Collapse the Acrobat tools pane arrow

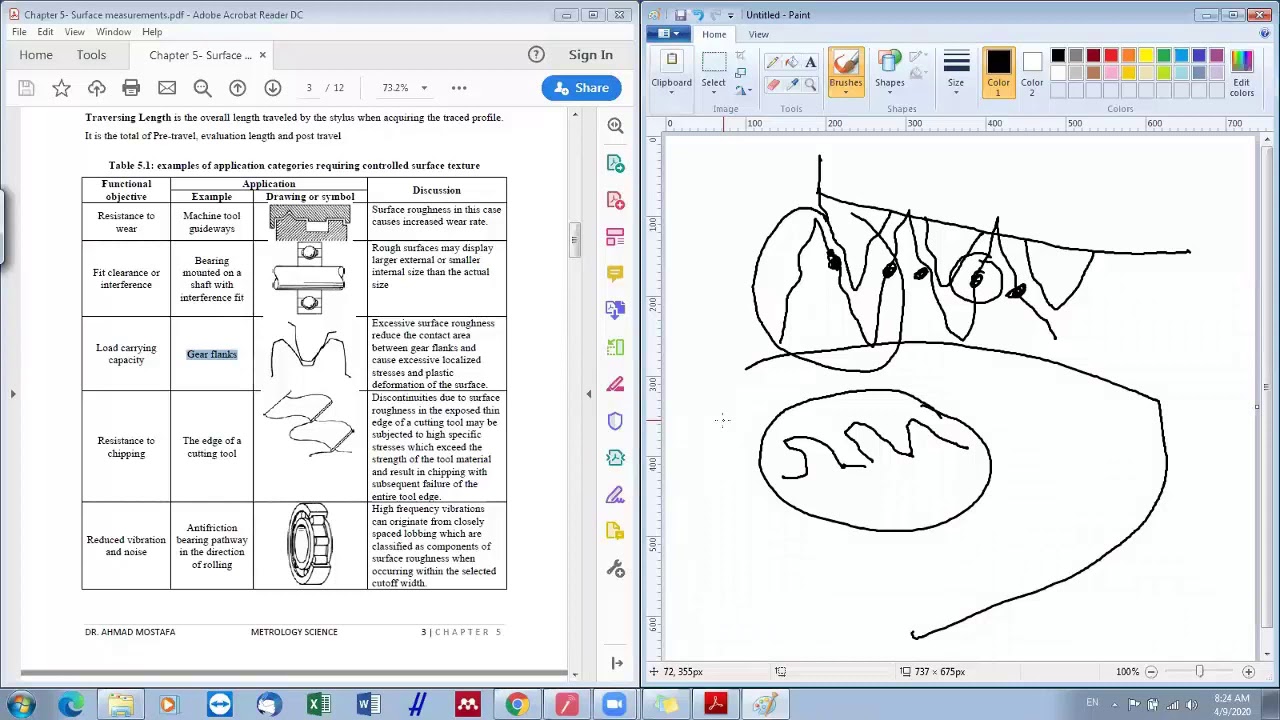589,394
